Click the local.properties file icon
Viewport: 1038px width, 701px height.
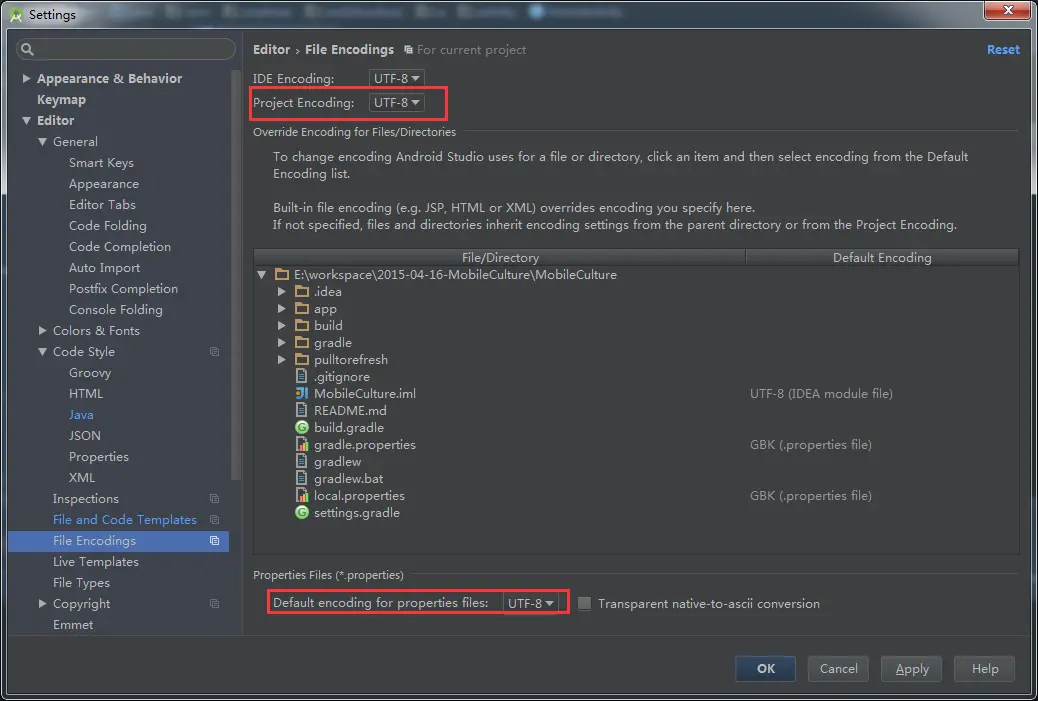pyautogui.click(x=302, y=495)
